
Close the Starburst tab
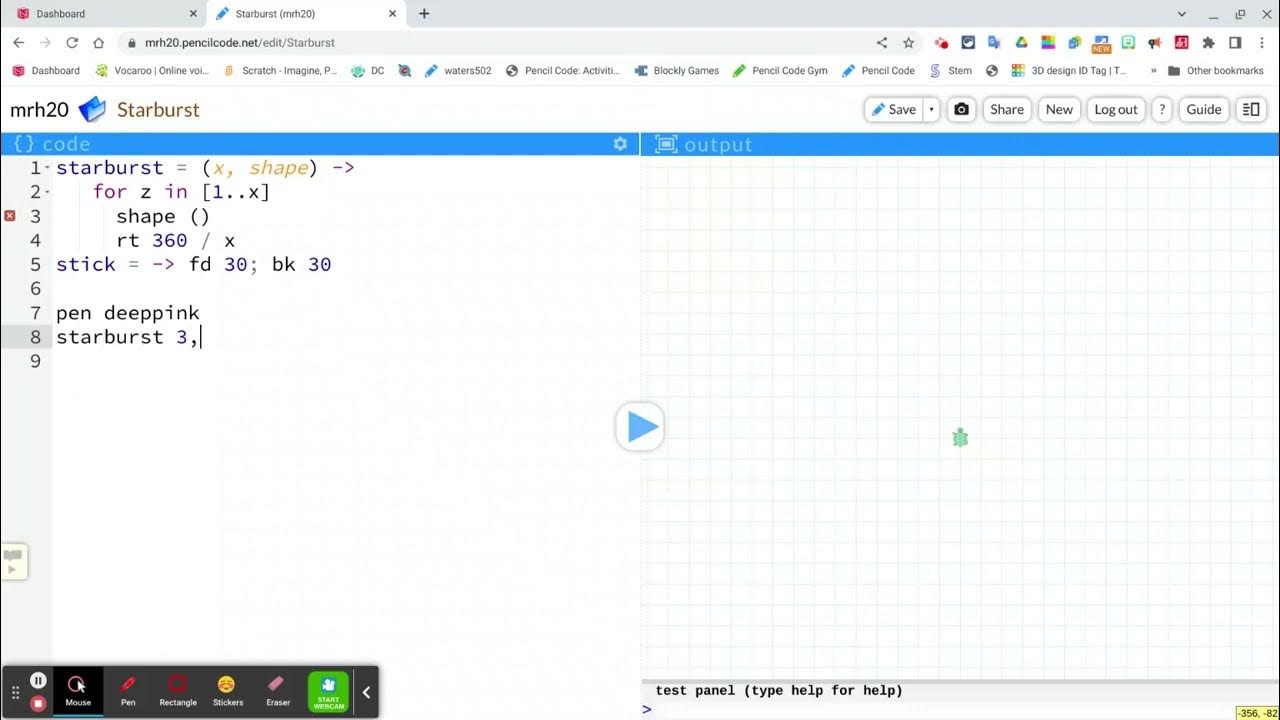[392, 14]
